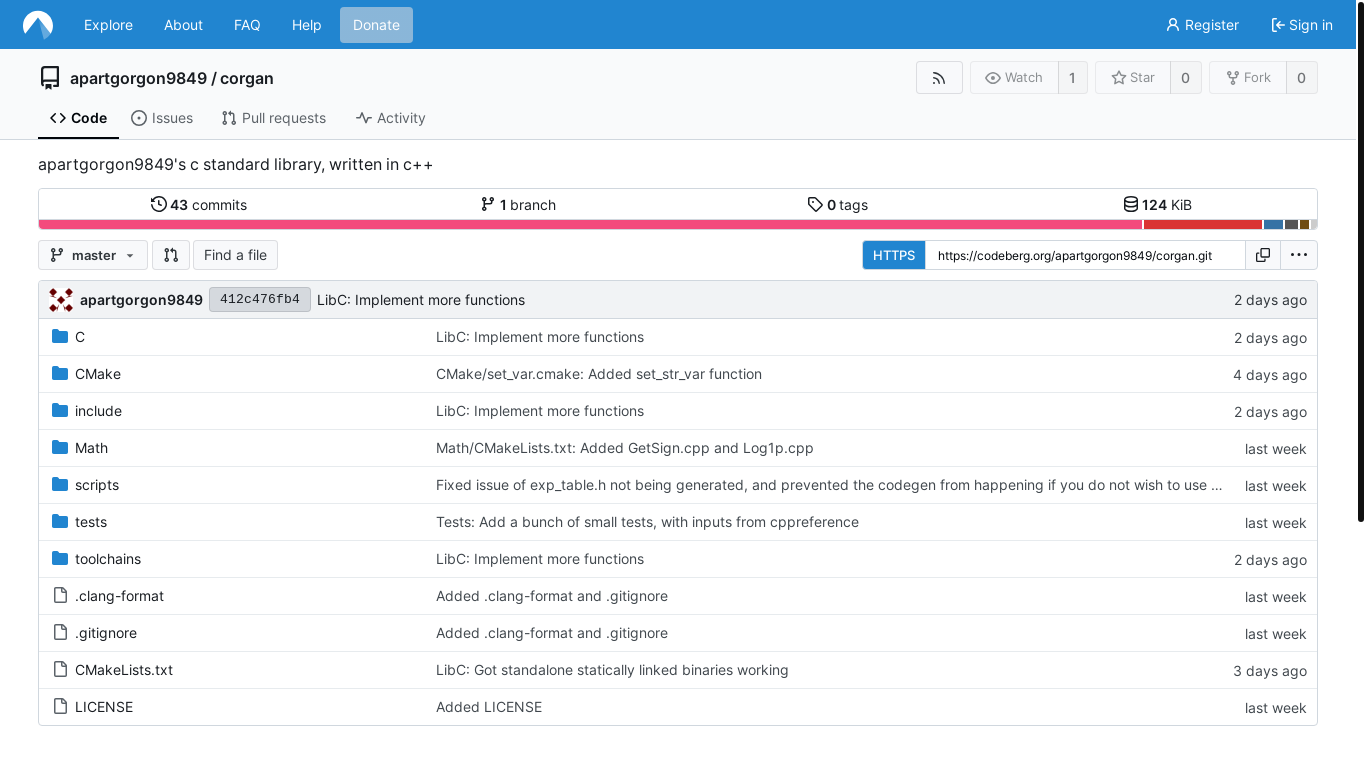Open the include folder name
The height and width of the screenshot is (768, 1366).
click(98, 411)
